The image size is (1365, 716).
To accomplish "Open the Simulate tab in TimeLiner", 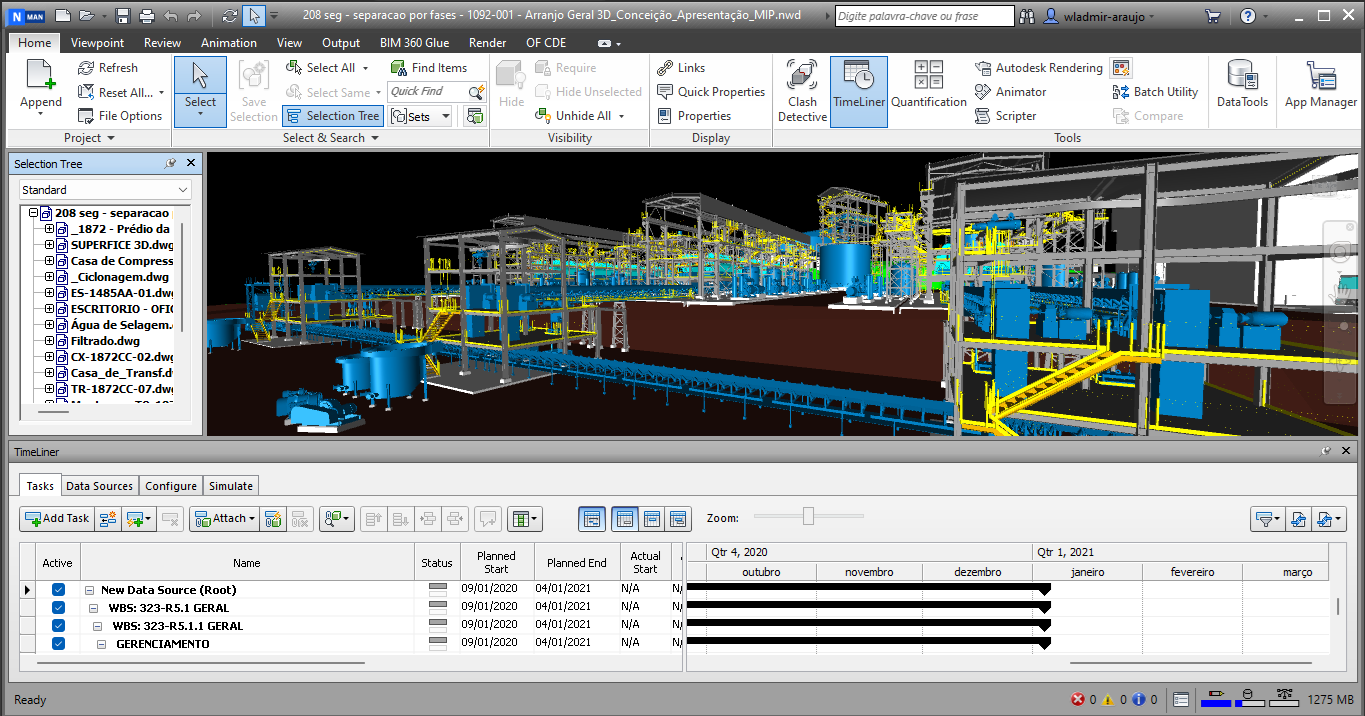I will pos(230,486).
